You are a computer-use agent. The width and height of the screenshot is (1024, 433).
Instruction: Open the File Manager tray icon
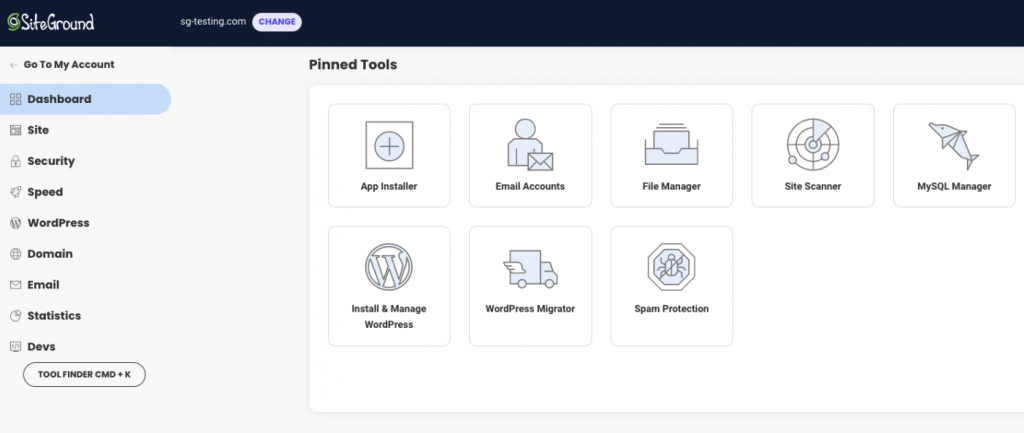pyautogui.click(x=671, y=144)
